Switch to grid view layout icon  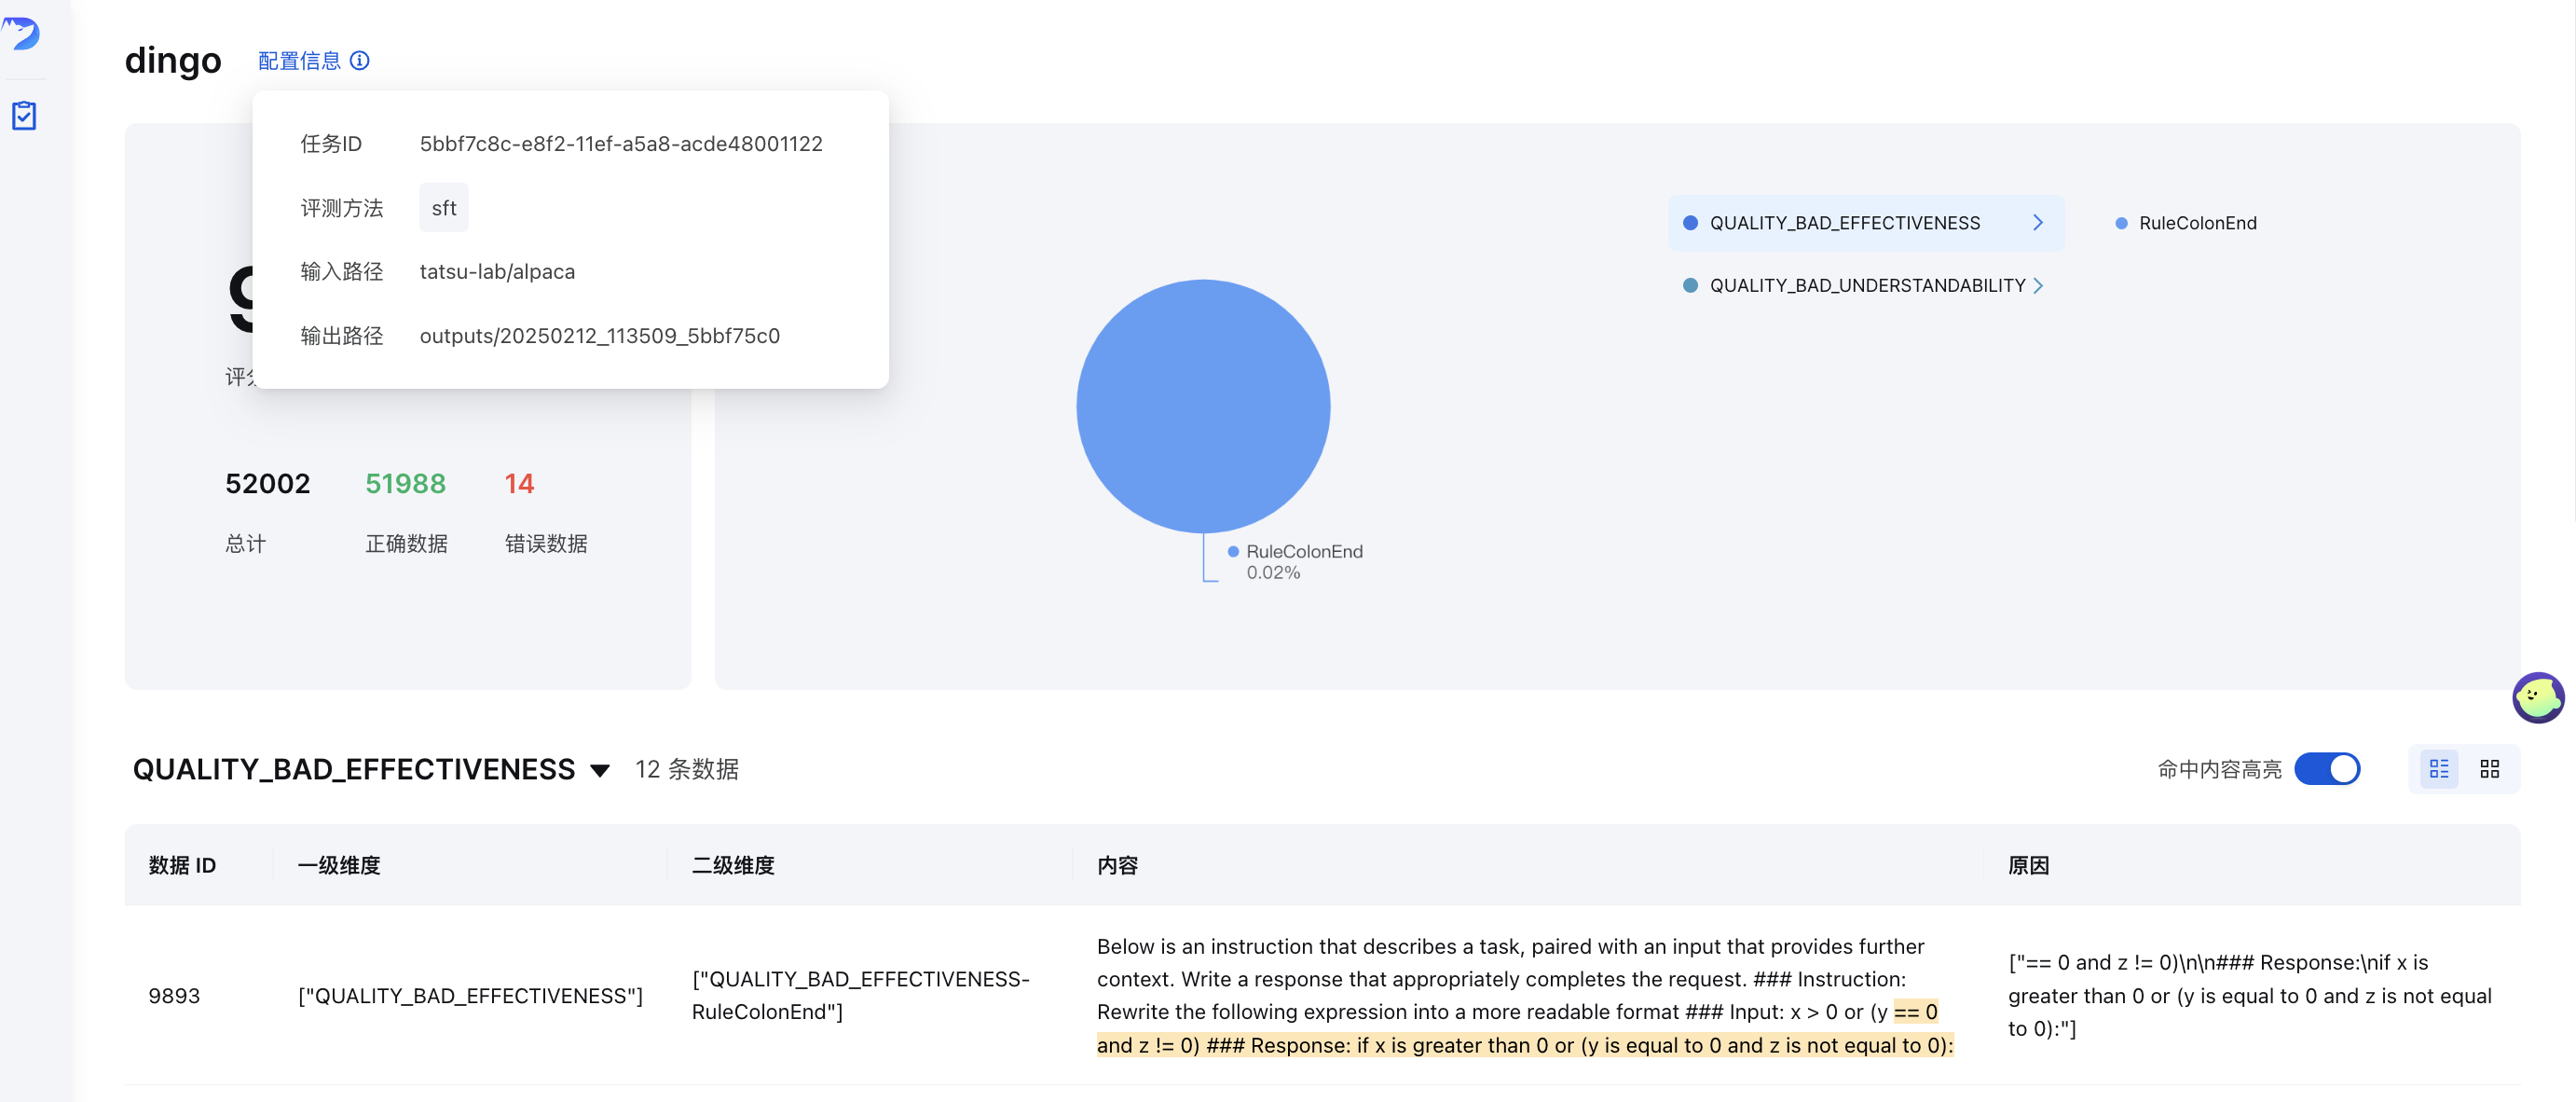(x=2489, y=768)
